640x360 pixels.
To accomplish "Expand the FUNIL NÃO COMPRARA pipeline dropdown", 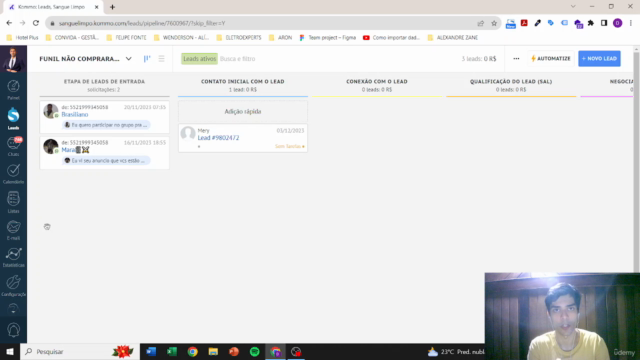I will 129,59.
